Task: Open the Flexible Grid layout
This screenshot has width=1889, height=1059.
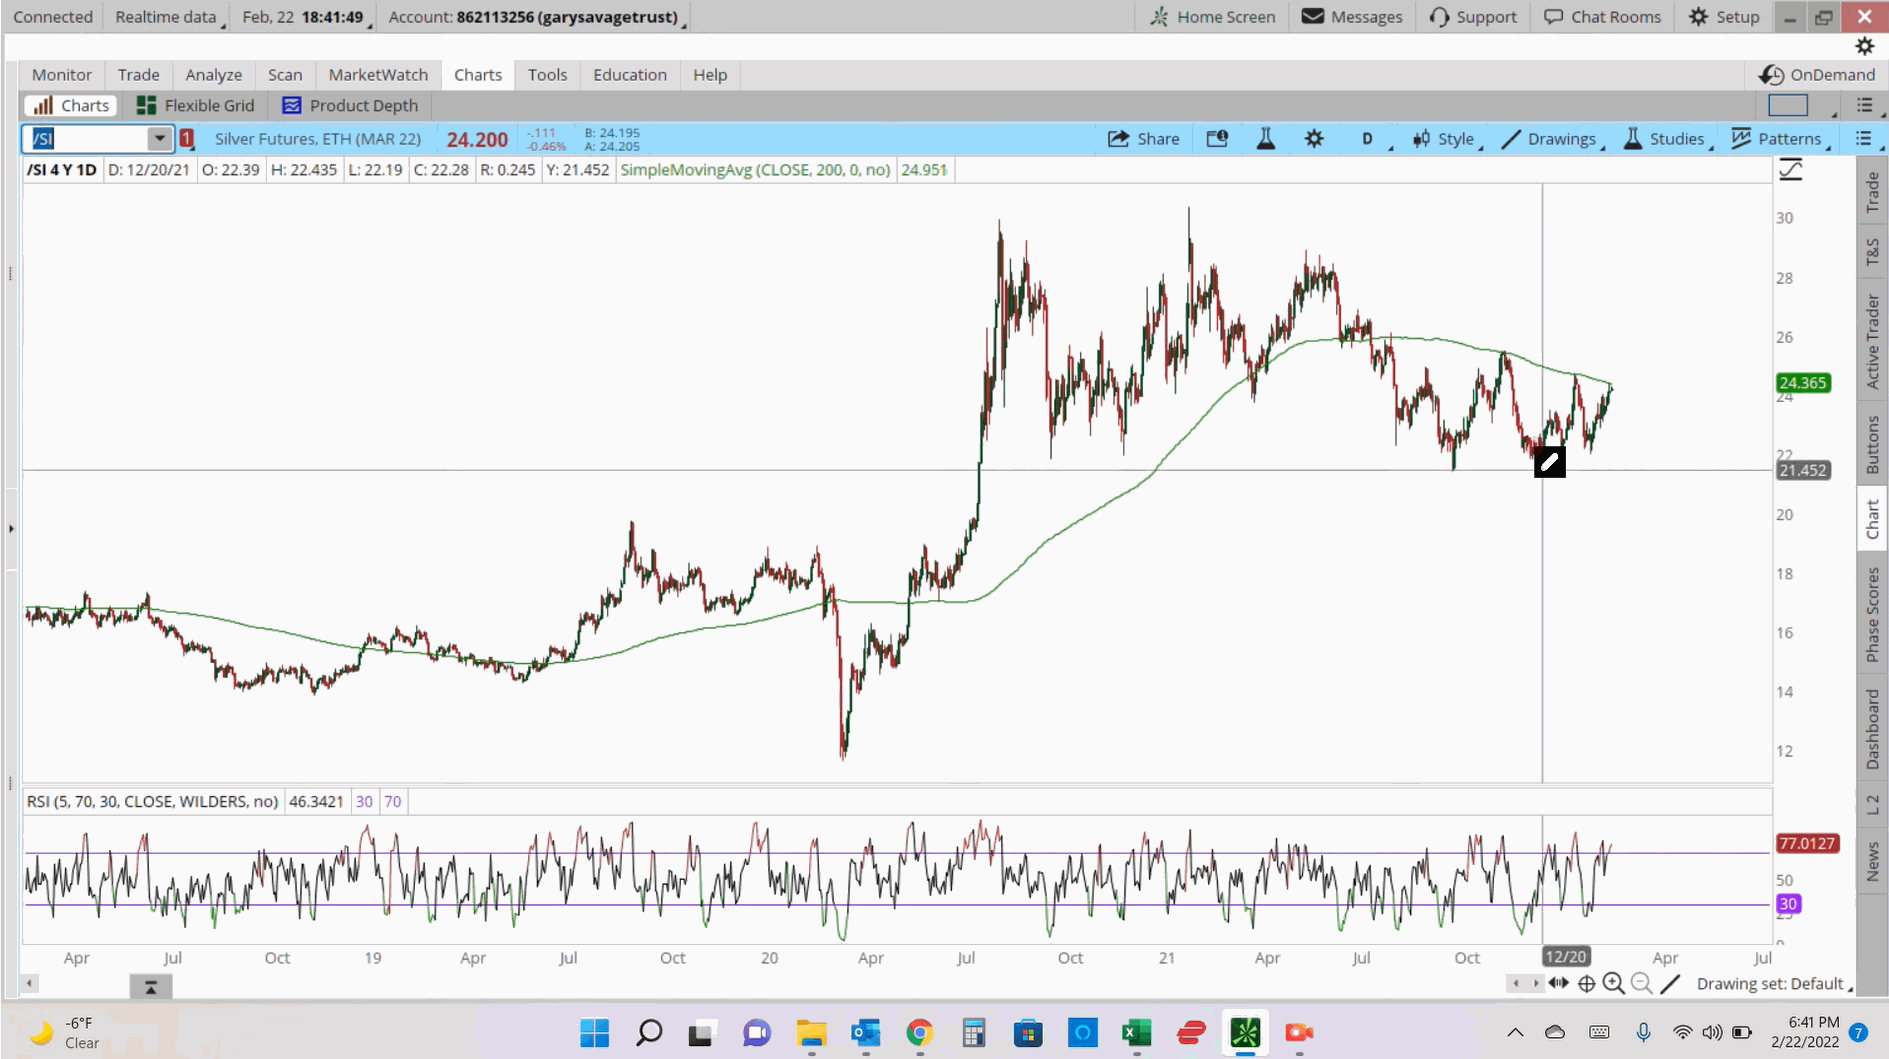Action: (x=196, y=105)
